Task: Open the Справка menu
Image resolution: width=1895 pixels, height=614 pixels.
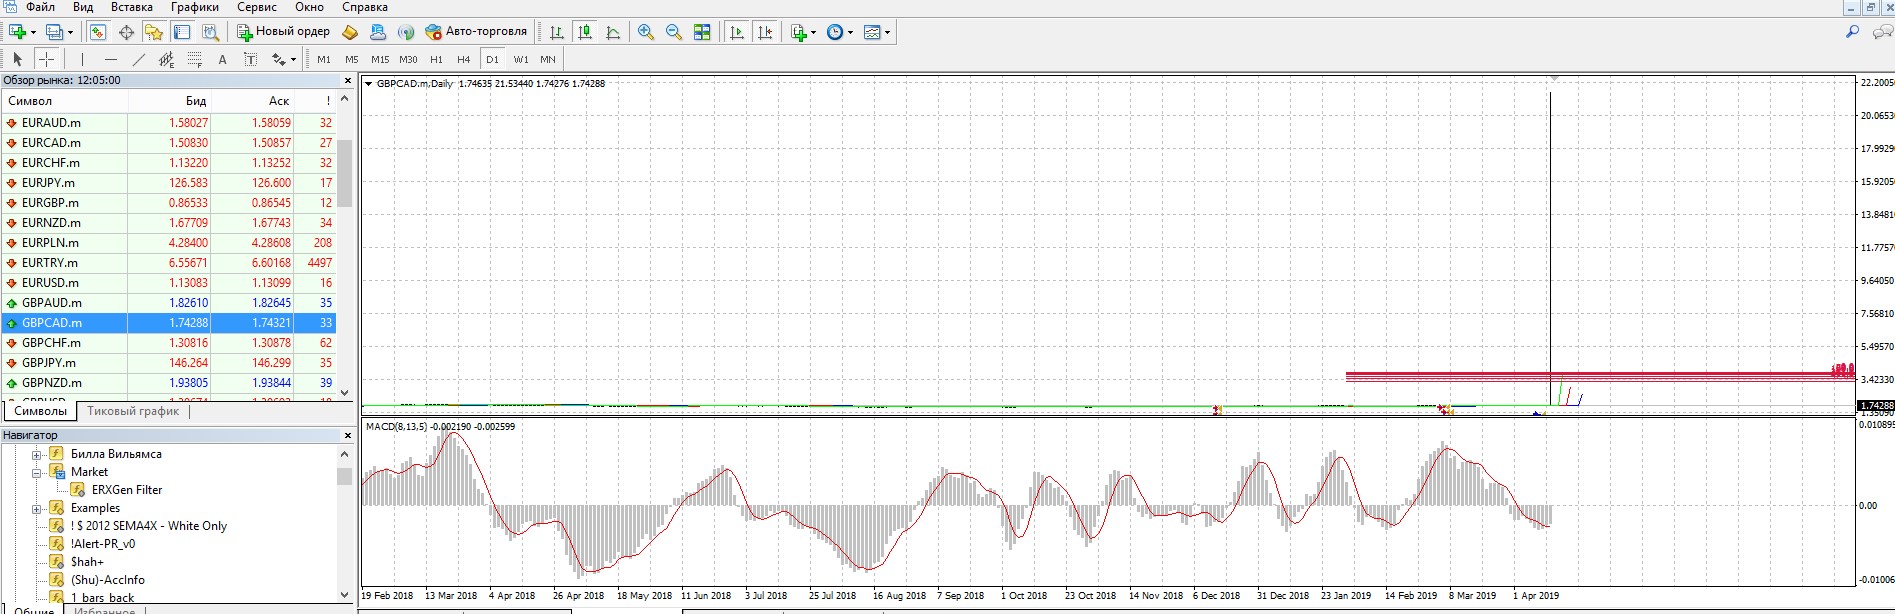Action: tap(364, 7)
